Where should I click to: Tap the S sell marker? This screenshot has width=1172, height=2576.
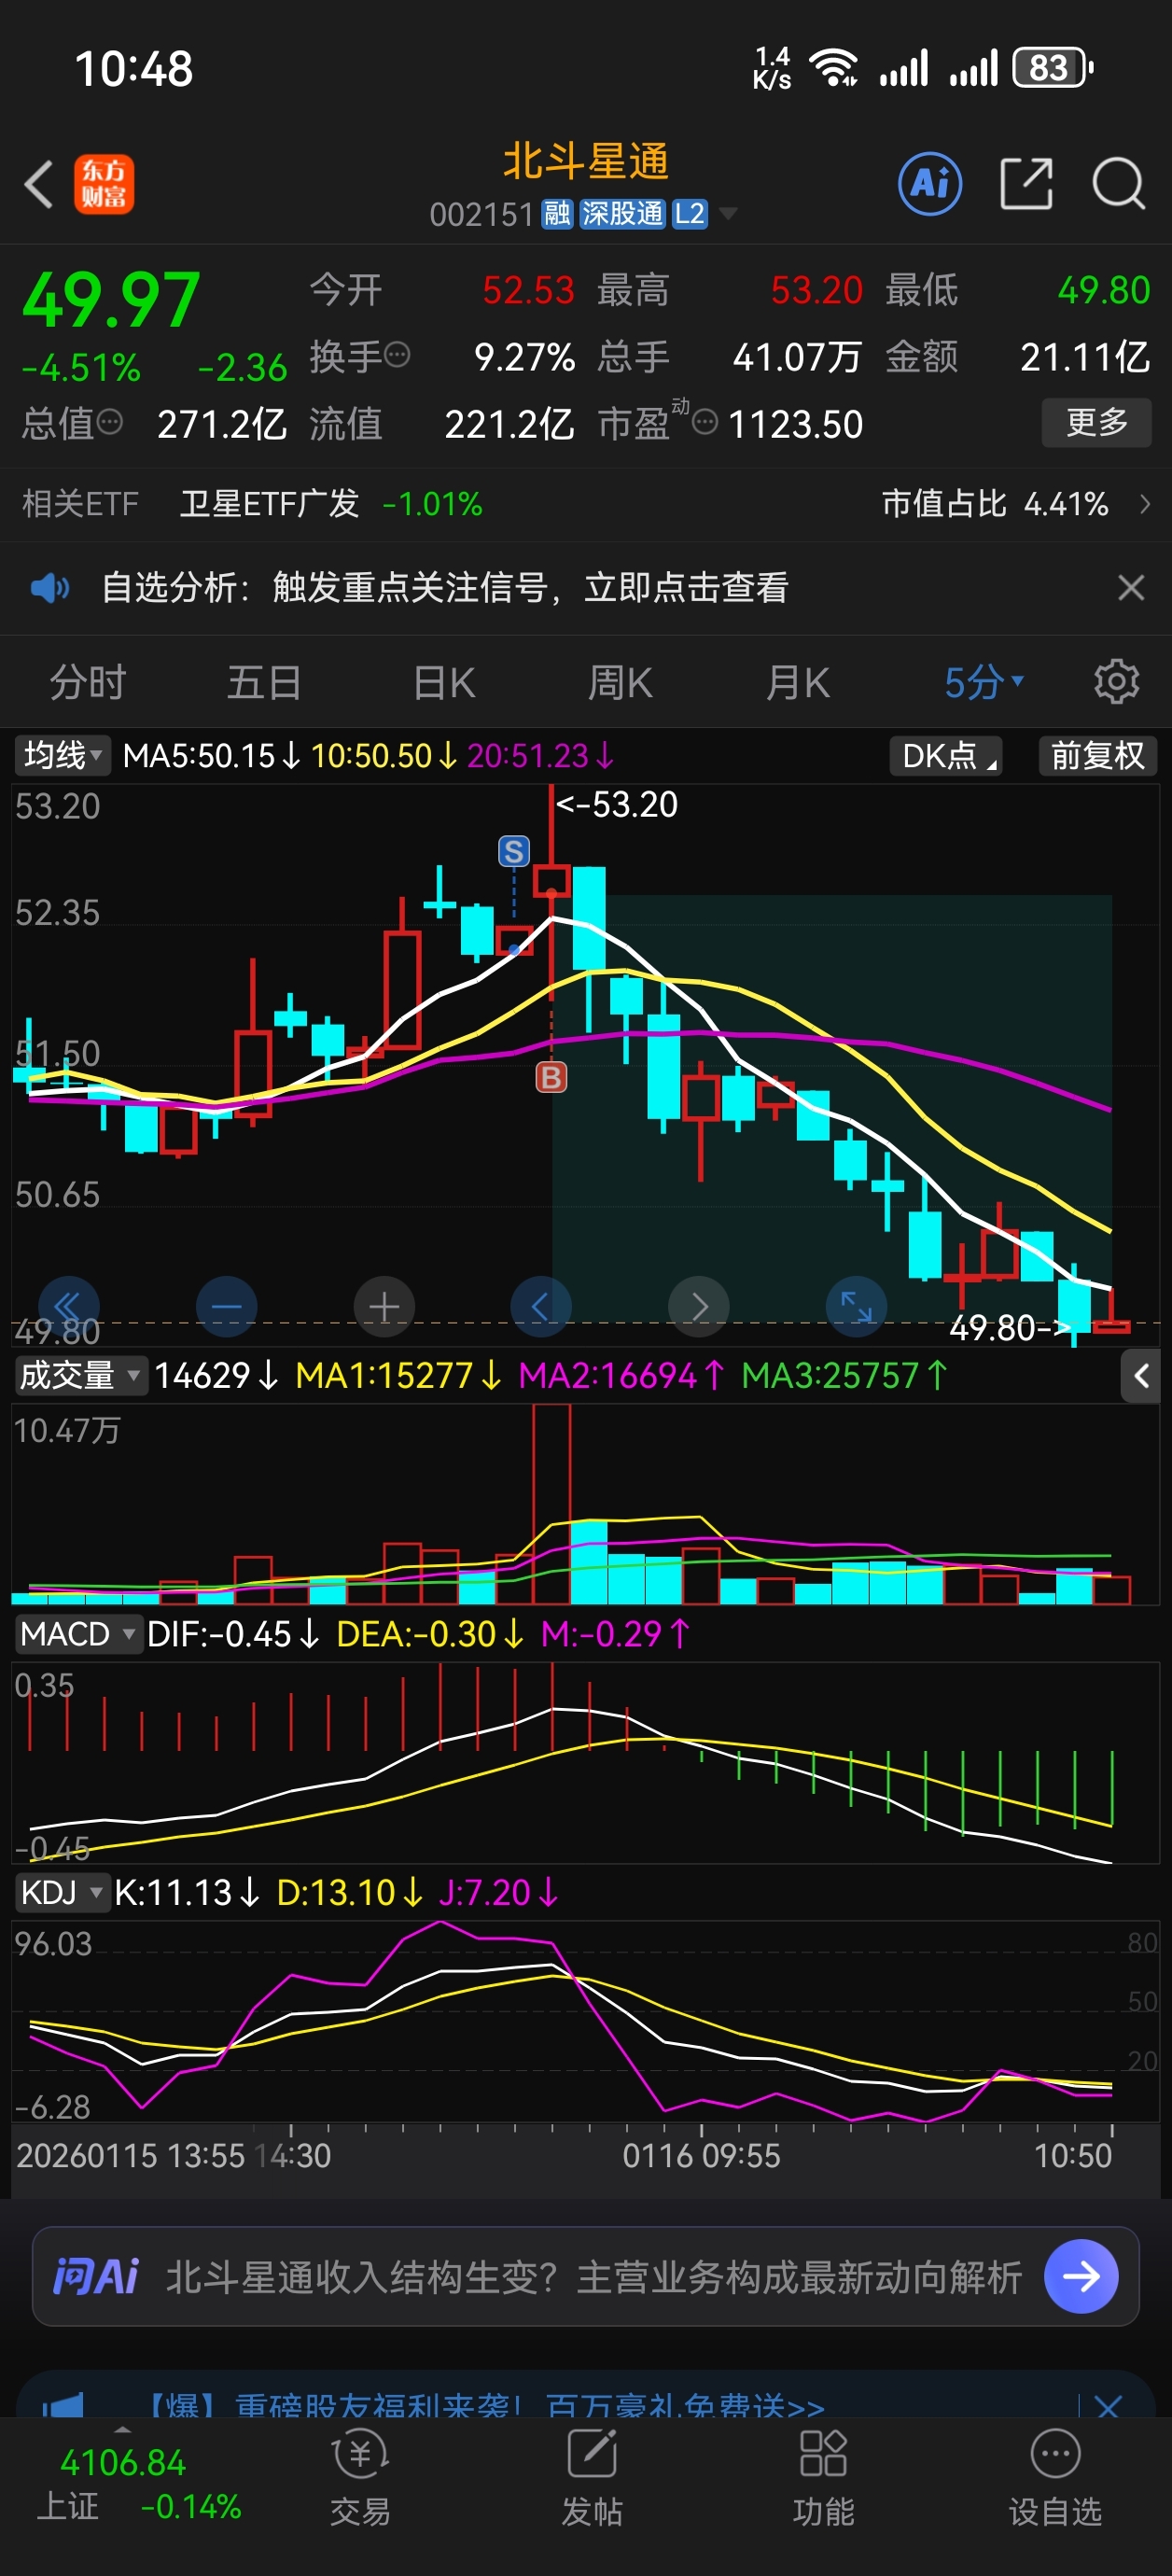[x=514, y=851]
